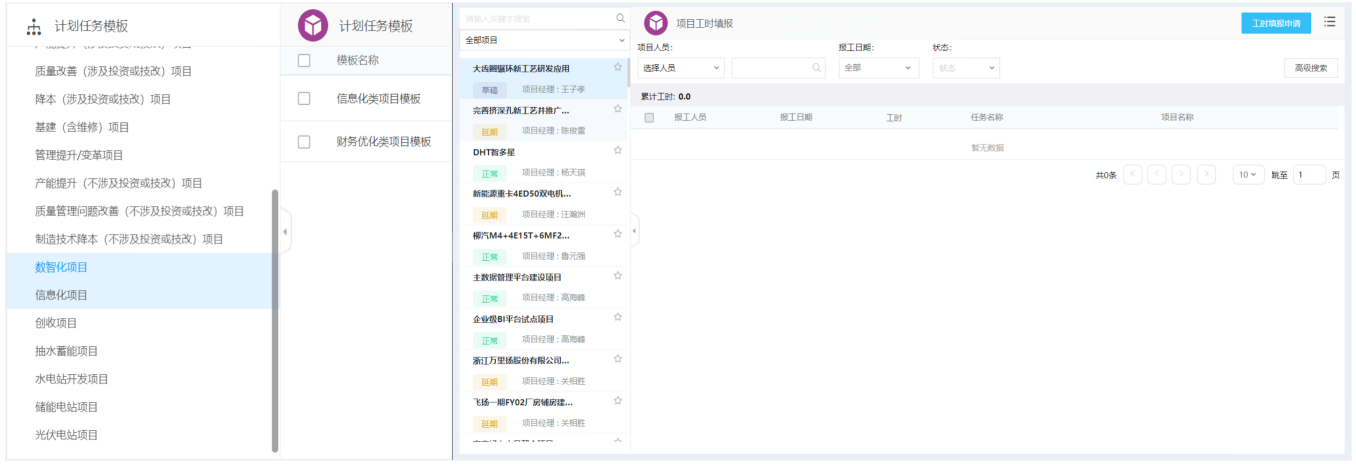Image resolution: width=1356 pixels, height=464 pixels.
Task: Open the list-view menu icon at top right
Action: [x=1329, y=21]
